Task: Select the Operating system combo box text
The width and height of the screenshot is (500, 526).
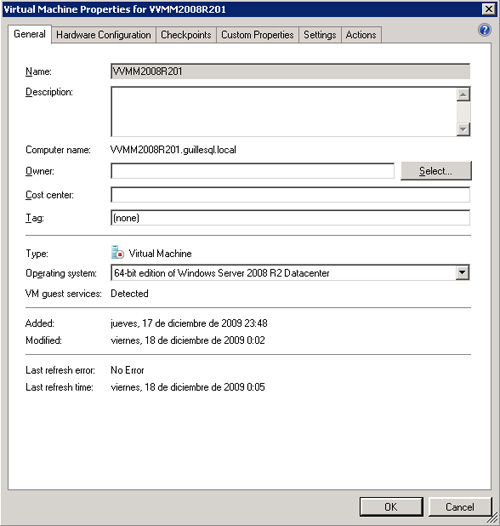Action: tap(221, 273)
